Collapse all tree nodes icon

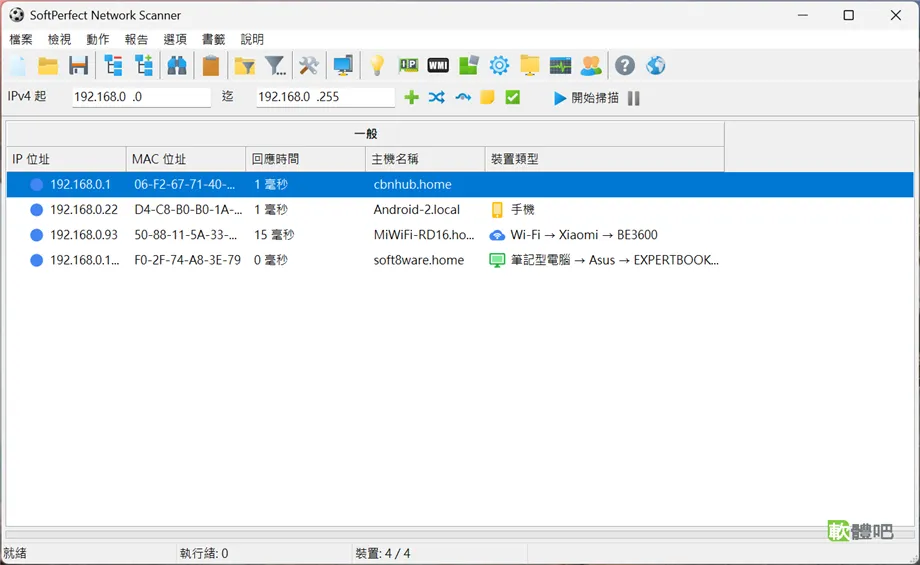pyautogui.click(x=113, y=66)
